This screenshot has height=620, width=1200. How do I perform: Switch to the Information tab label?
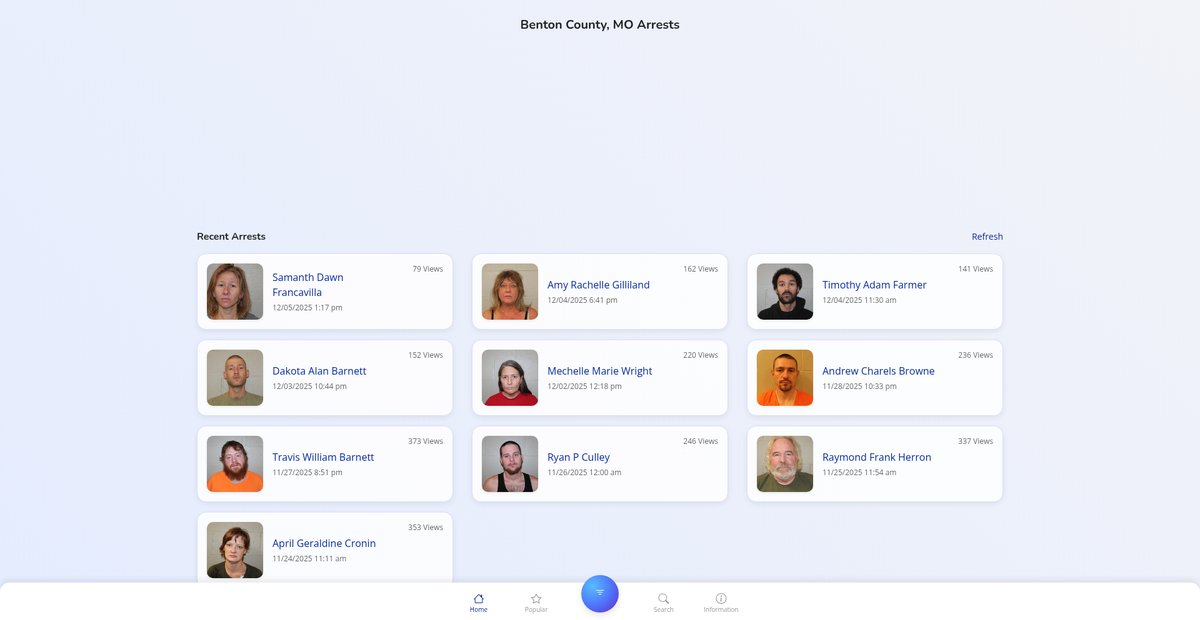[x=721, y=610]
